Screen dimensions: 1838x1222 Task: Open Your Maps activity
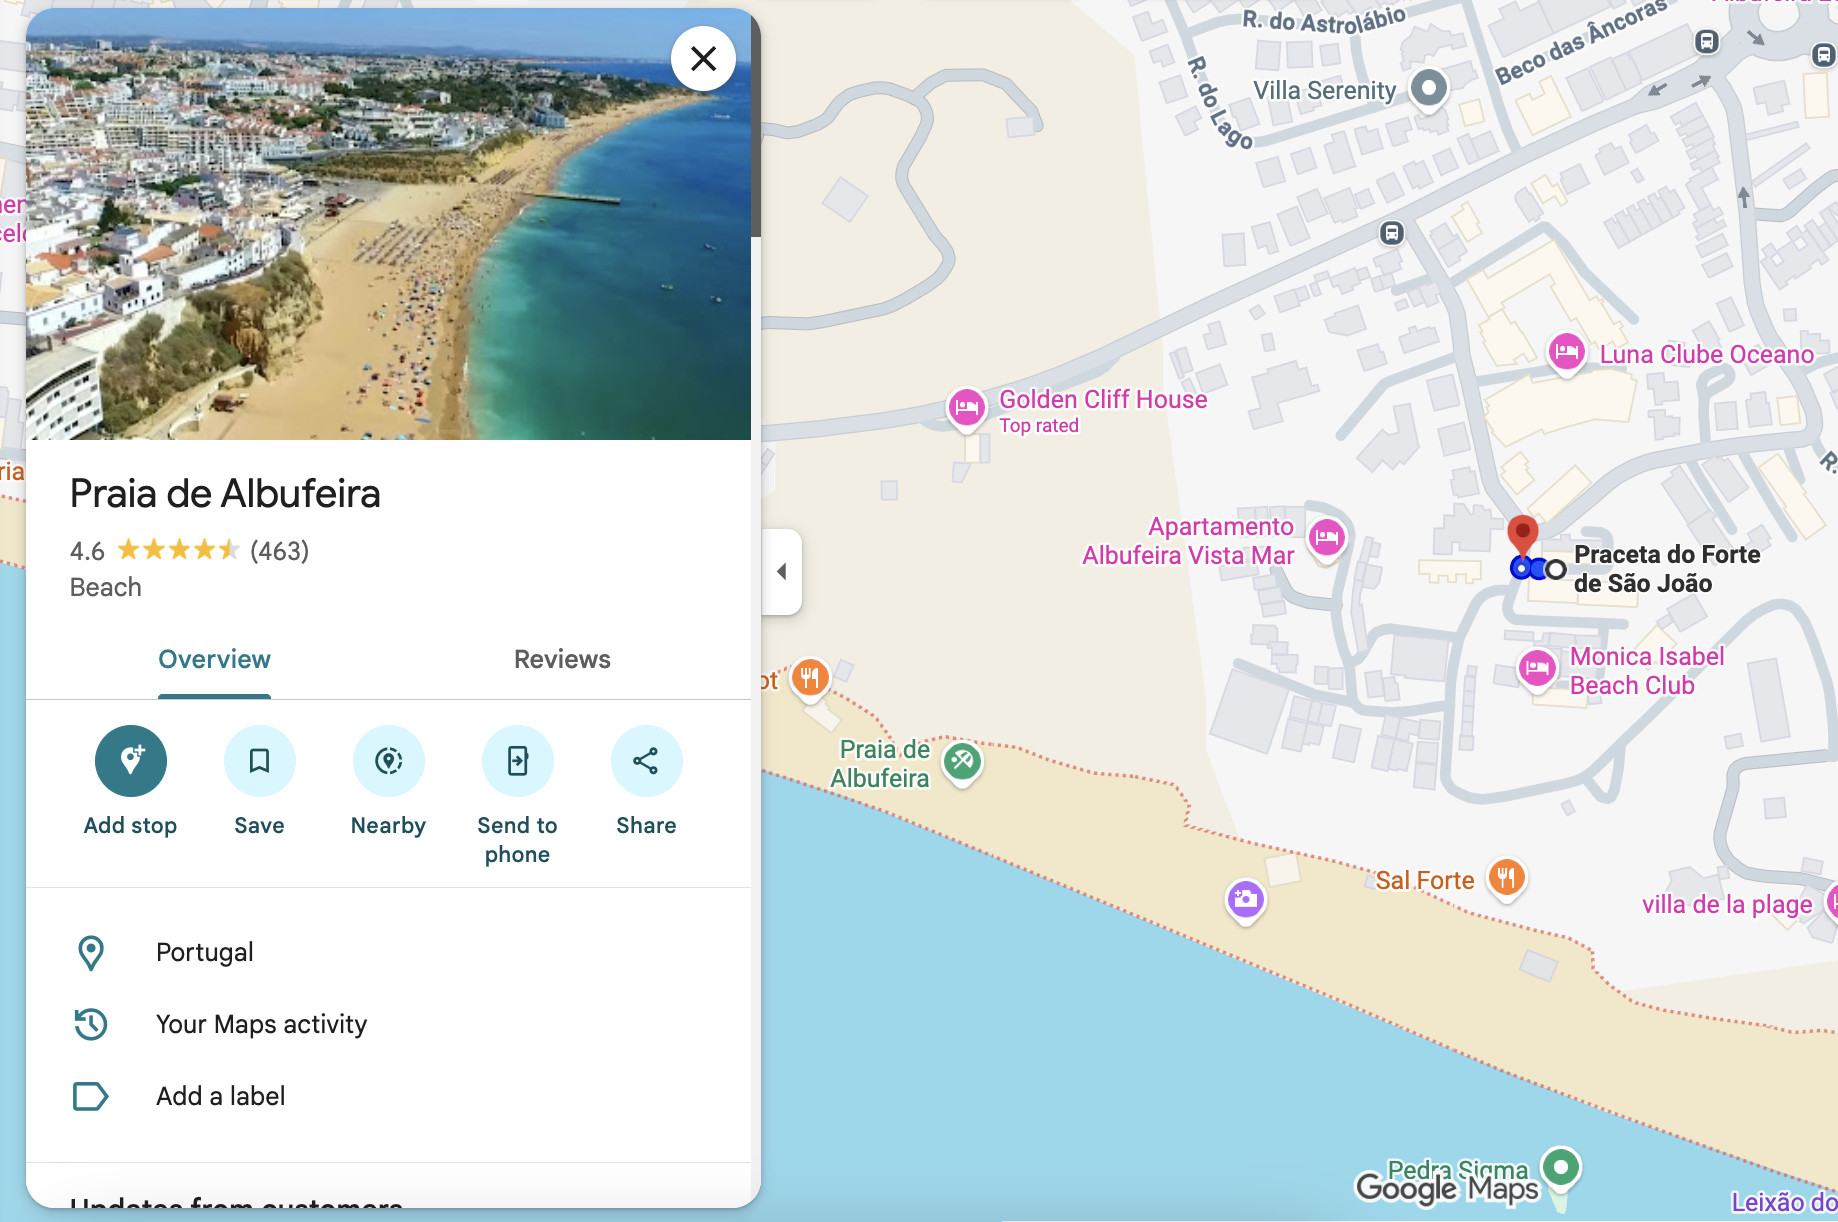point(261,1024)
